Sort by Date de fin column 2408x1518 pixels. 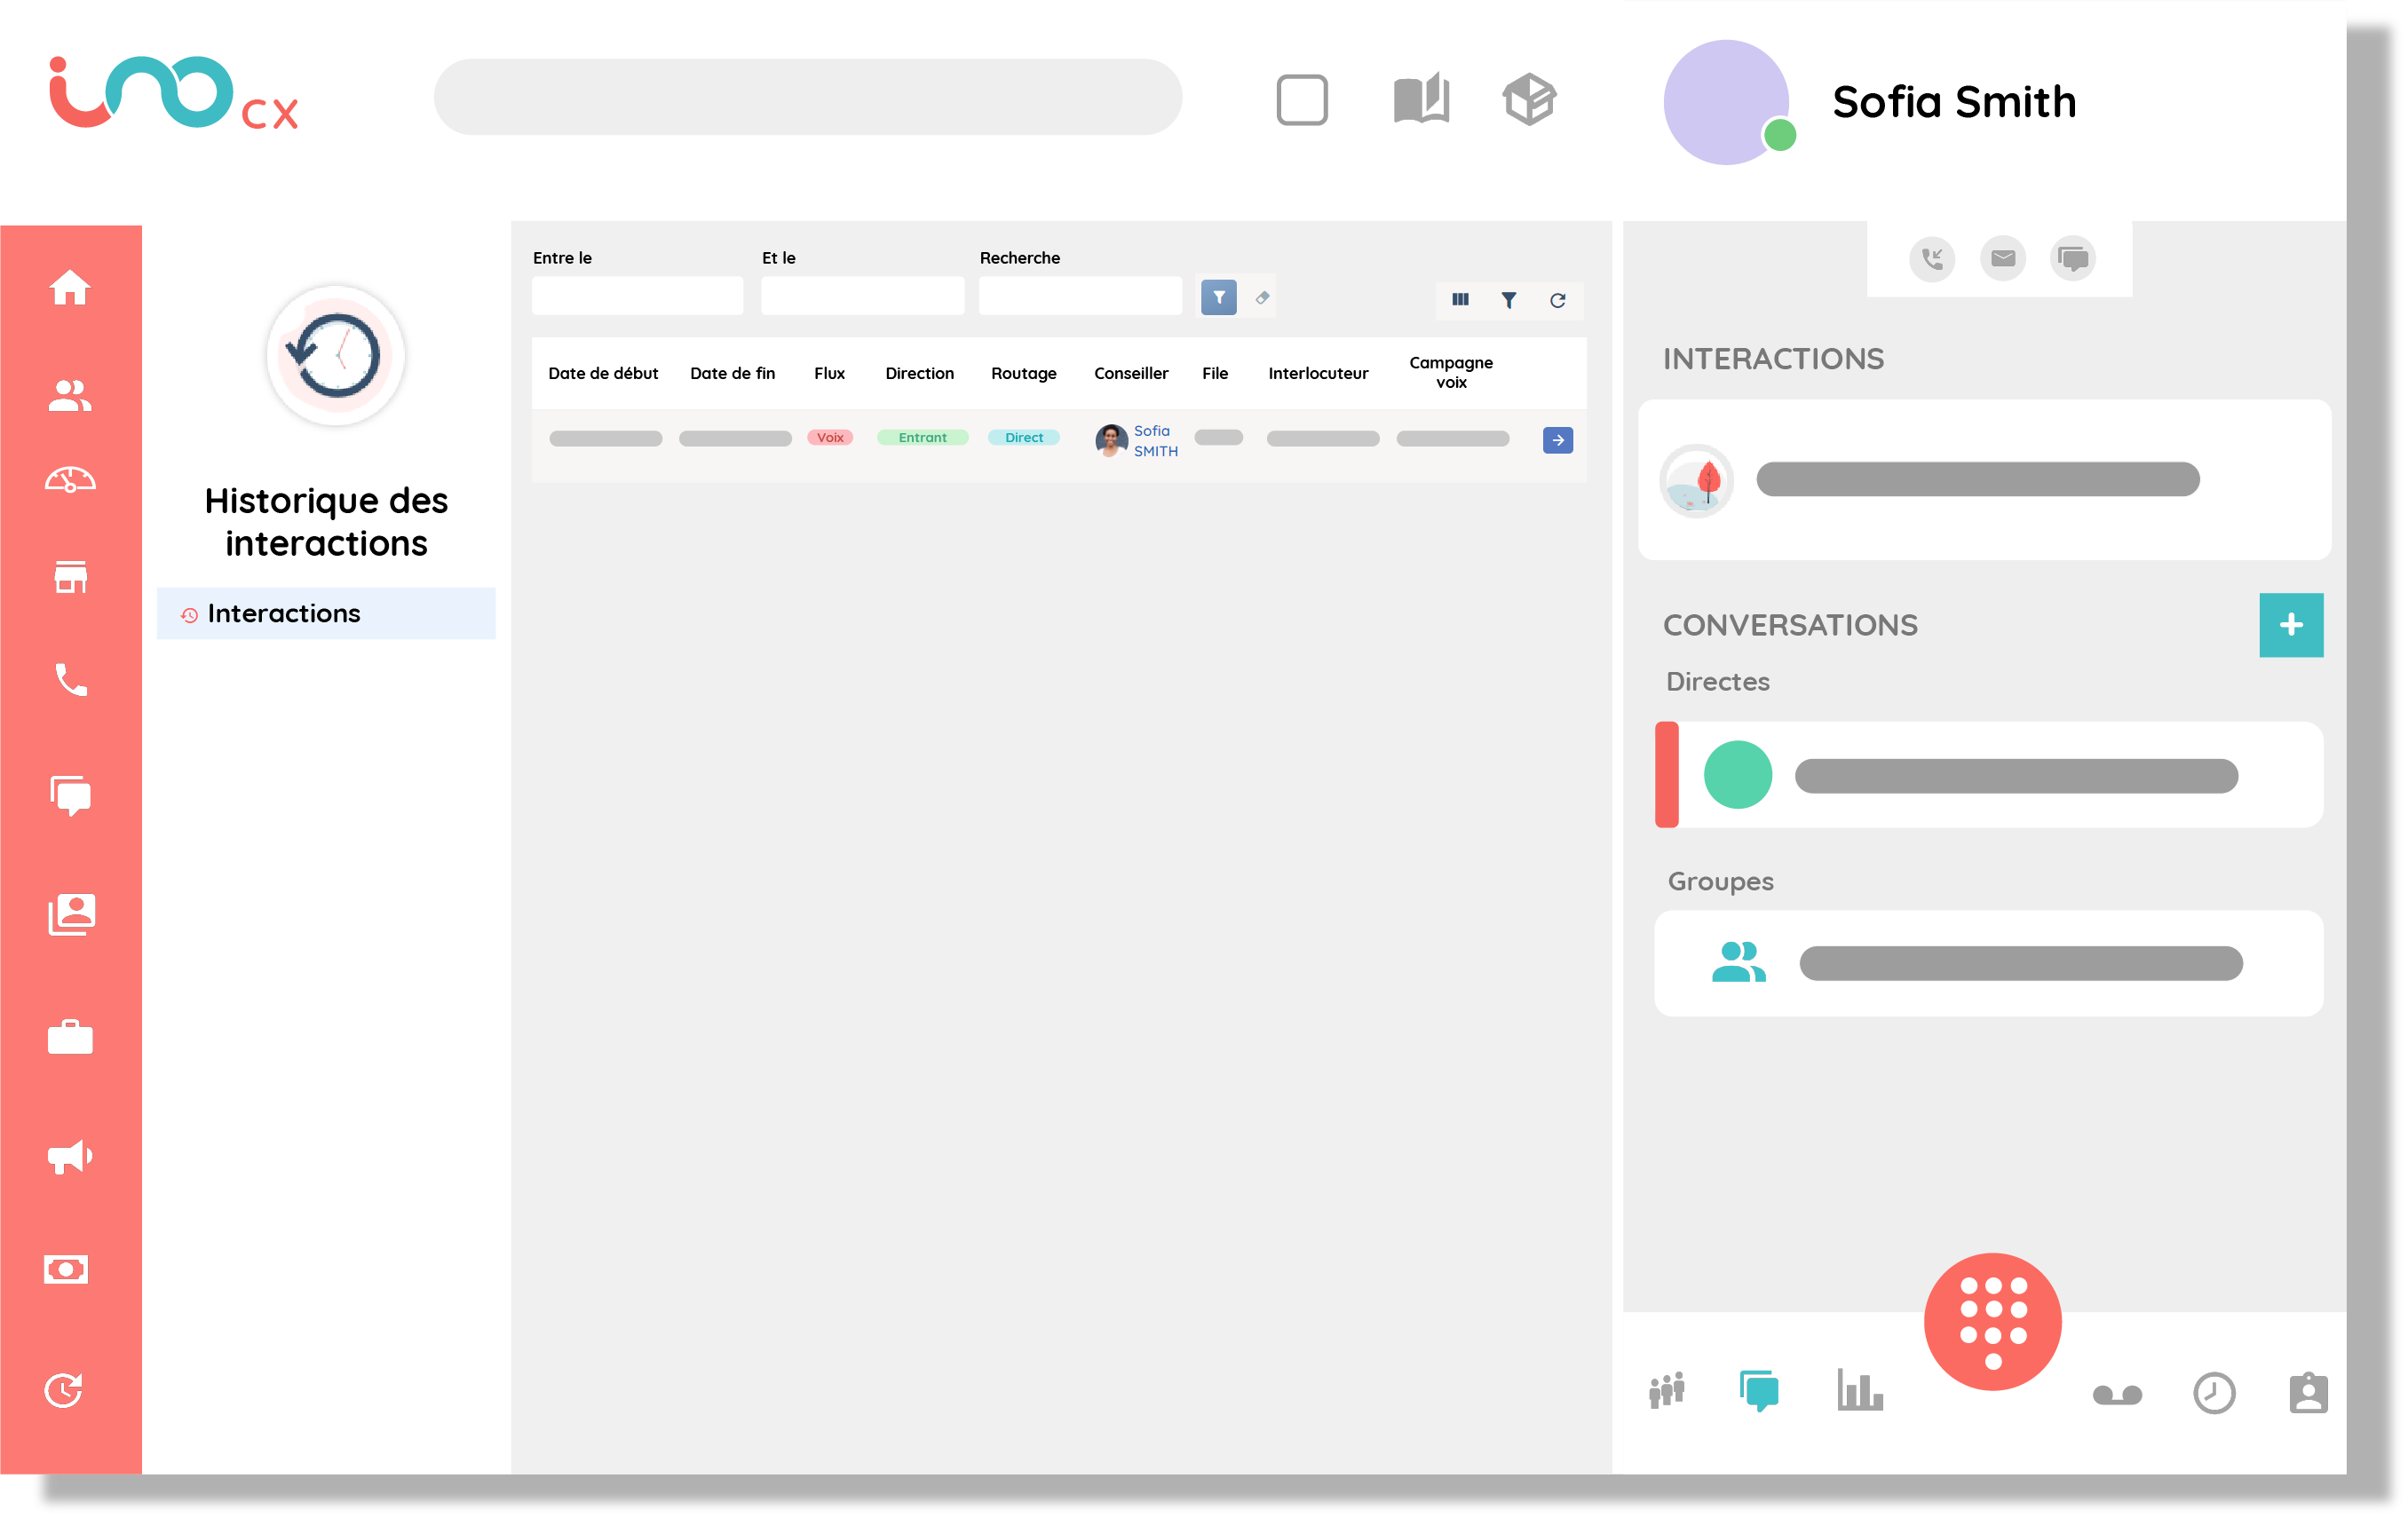pos(732,373)
